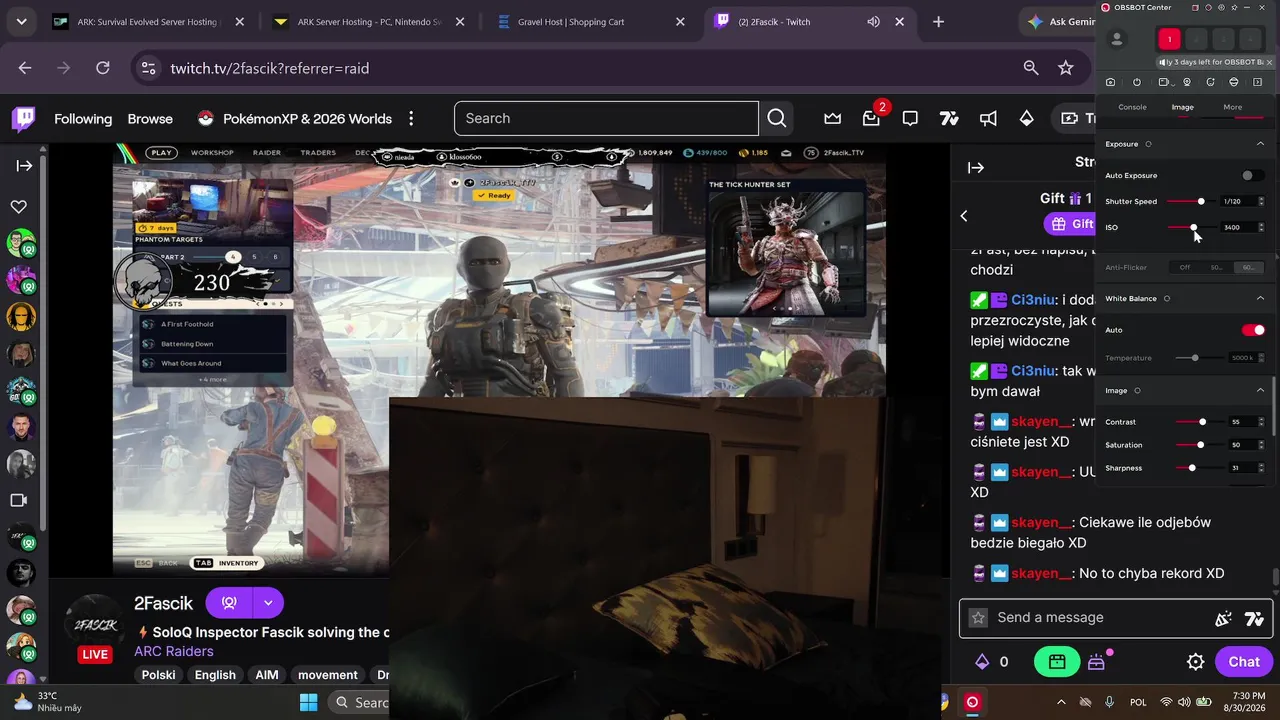Image resolution: width=1280 pixels, height=720 pixels.
Task: Click the gimbal reset refresh icon in OBSBOT
Action: click(x=1211, y=82)
